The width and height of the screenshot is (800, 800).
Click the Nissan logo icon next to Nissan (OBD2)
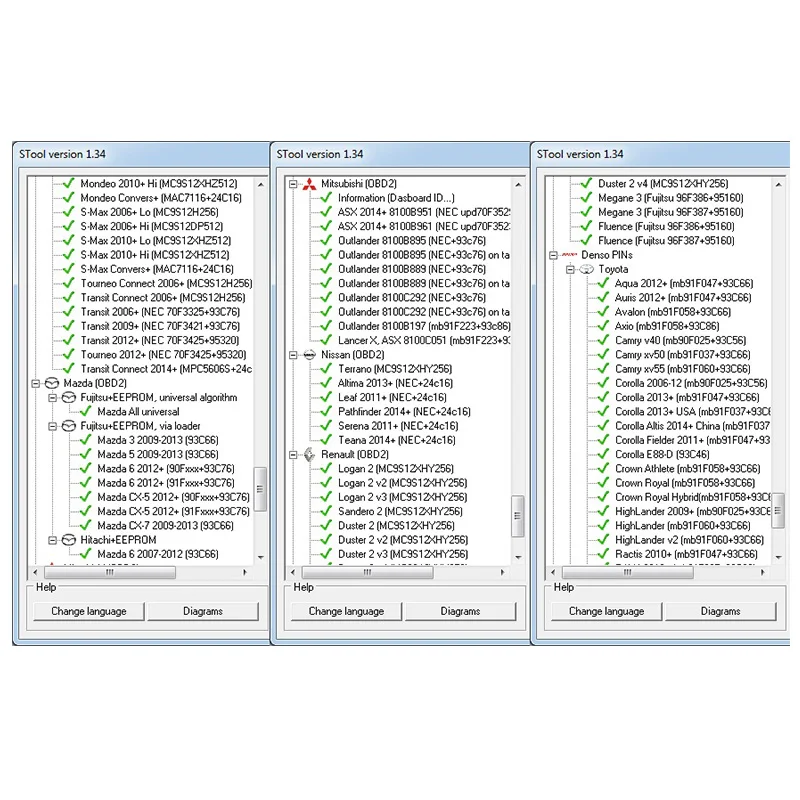309,355
